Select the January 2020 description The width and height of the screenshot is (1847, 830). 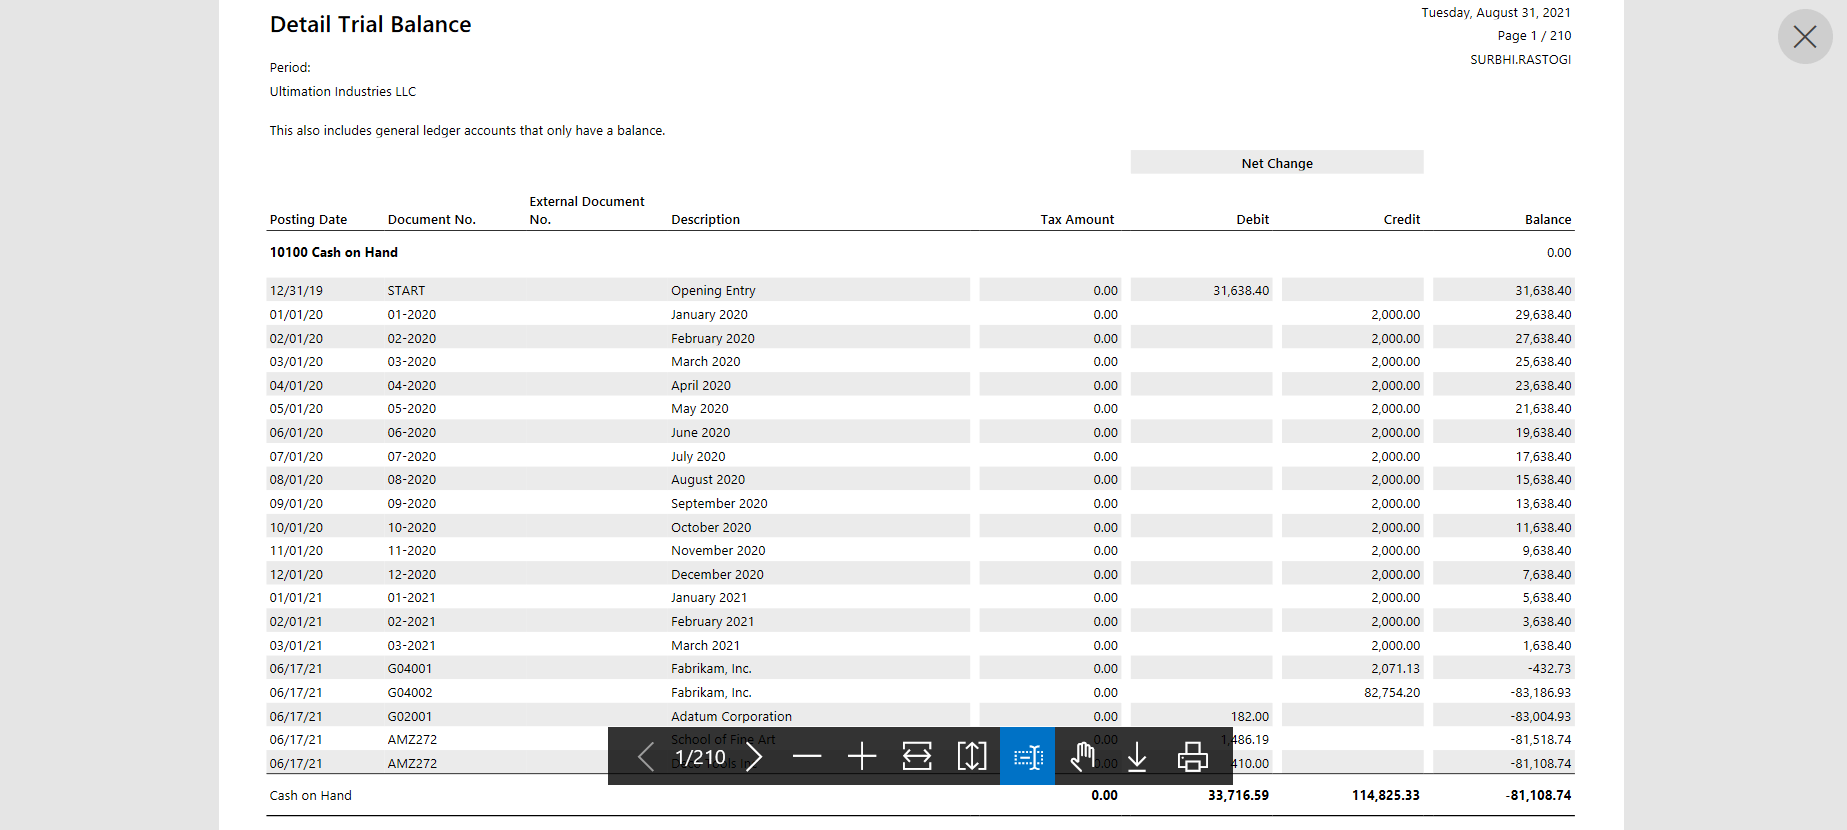(709, 315)
